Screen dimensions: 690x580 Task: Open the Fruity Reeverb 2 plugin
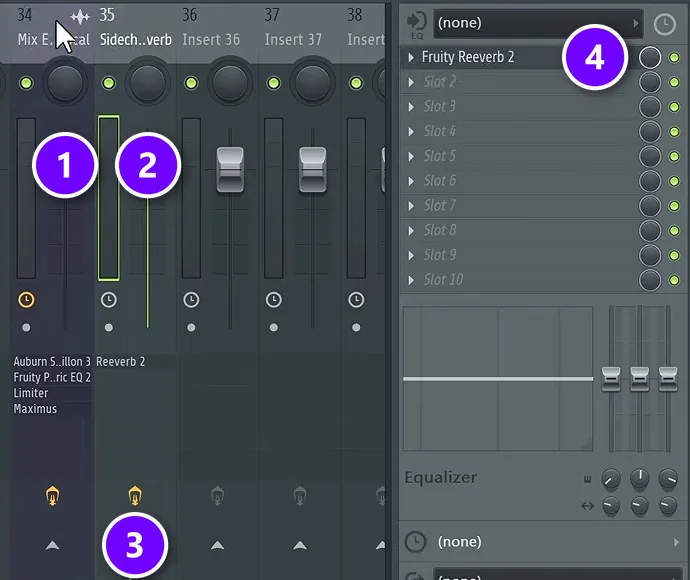coord(468,57)
